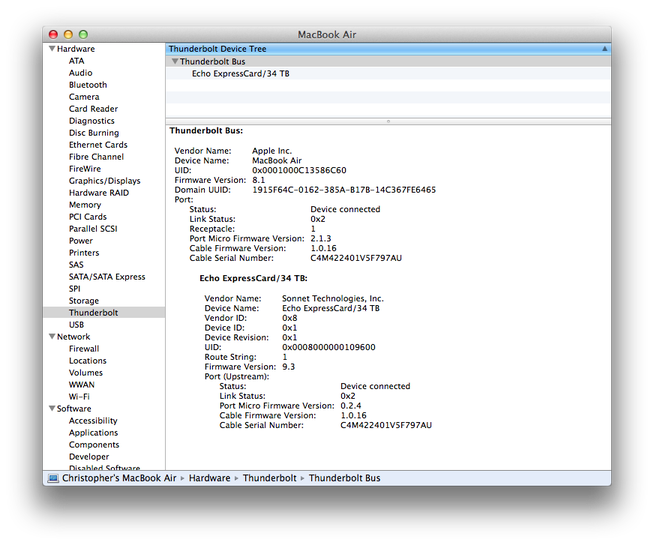The height and width of the screenshot is (545, 654).
Task: Open the Card Reader entry
Action: [93, 109]
